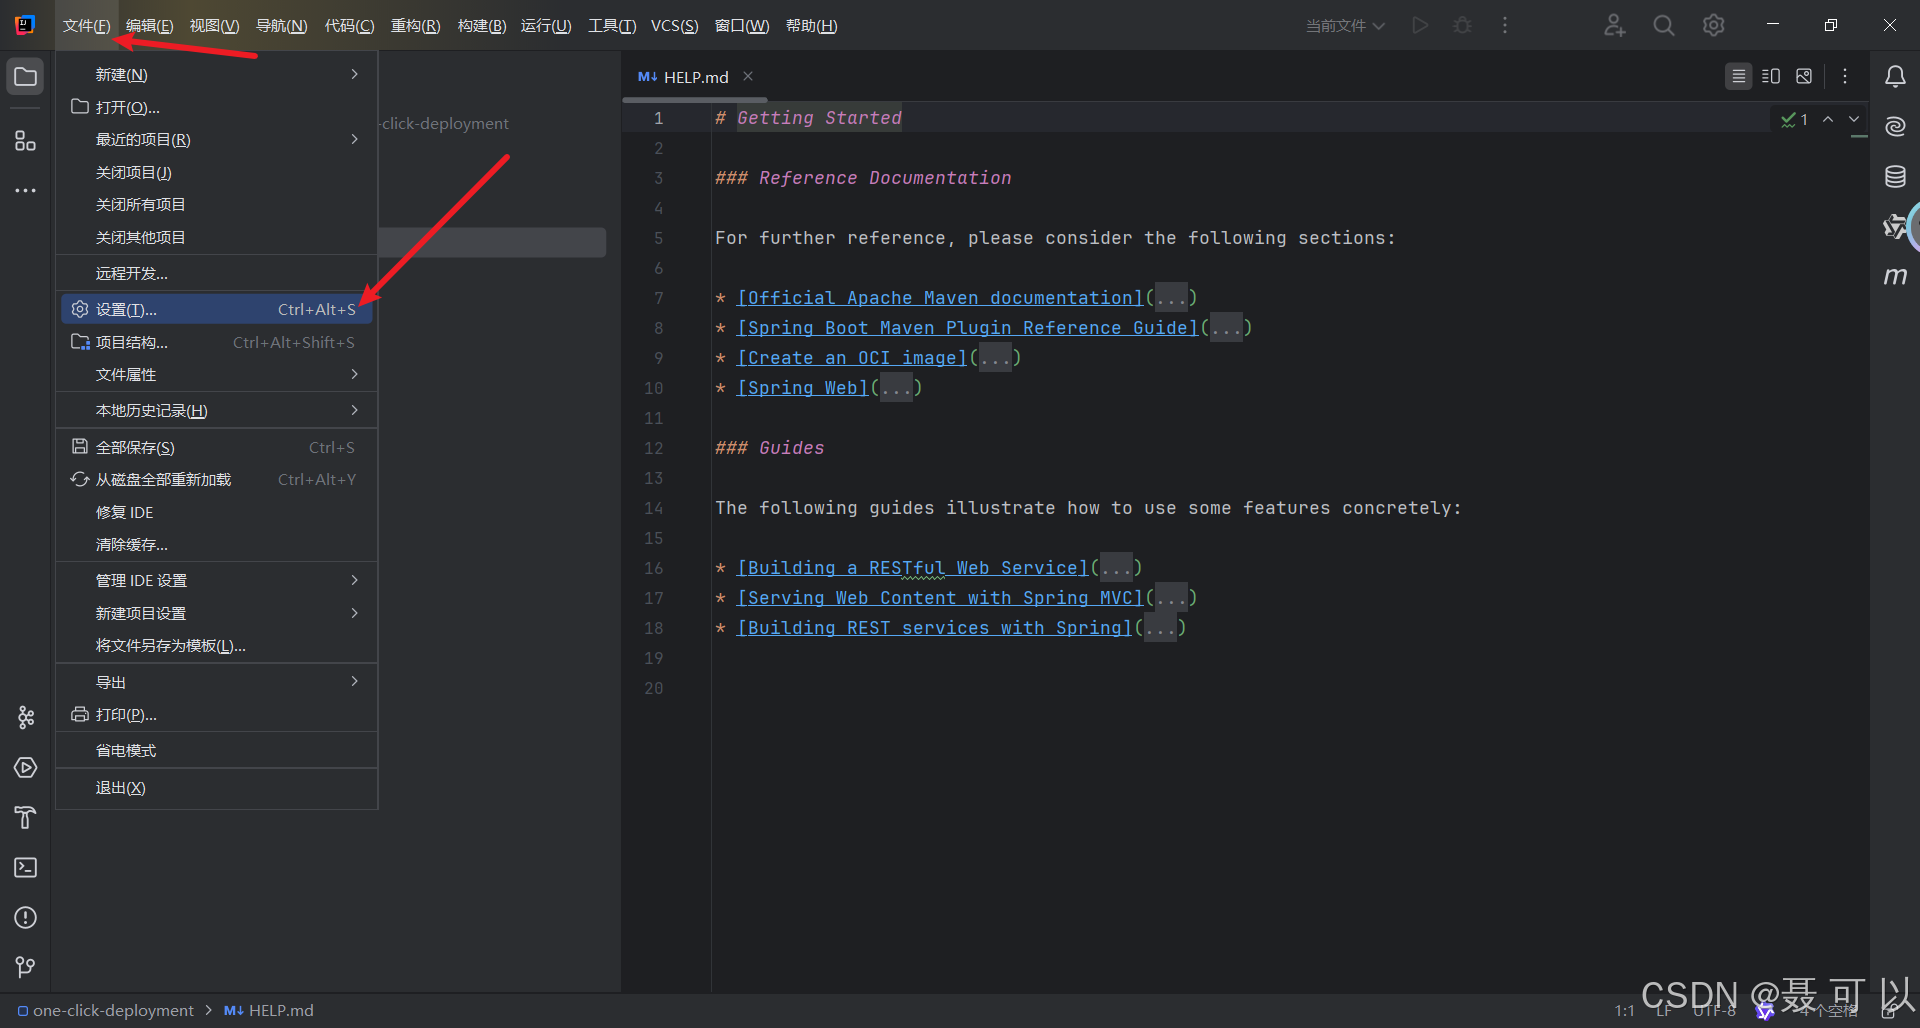1920x1028 pixels.
Task: Switch to editor-only view mode
Action: coord(1739,76)
